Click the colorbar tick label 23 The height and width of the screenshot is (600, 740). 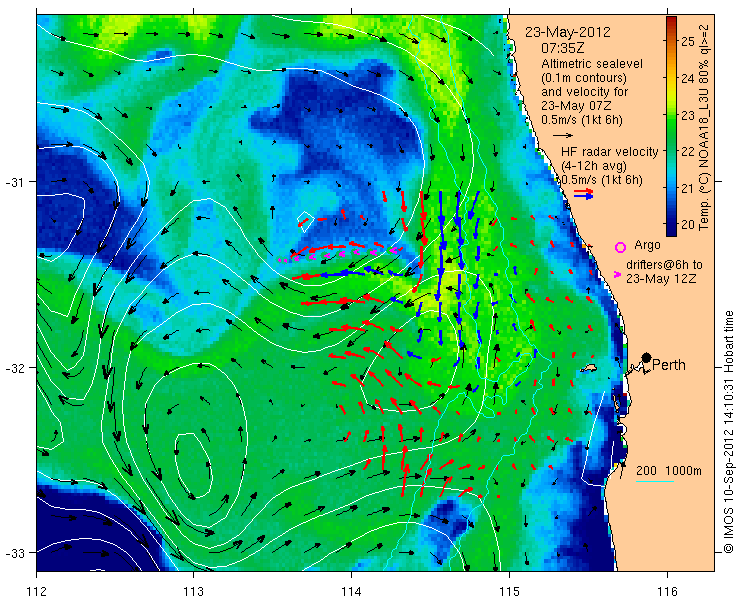[x=688, y=115]
